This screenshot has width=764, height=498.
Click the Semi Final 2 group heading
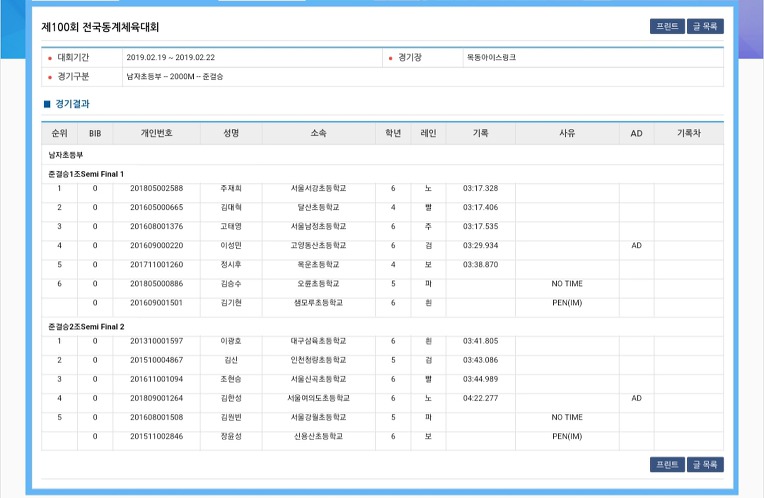click(86, 326)
